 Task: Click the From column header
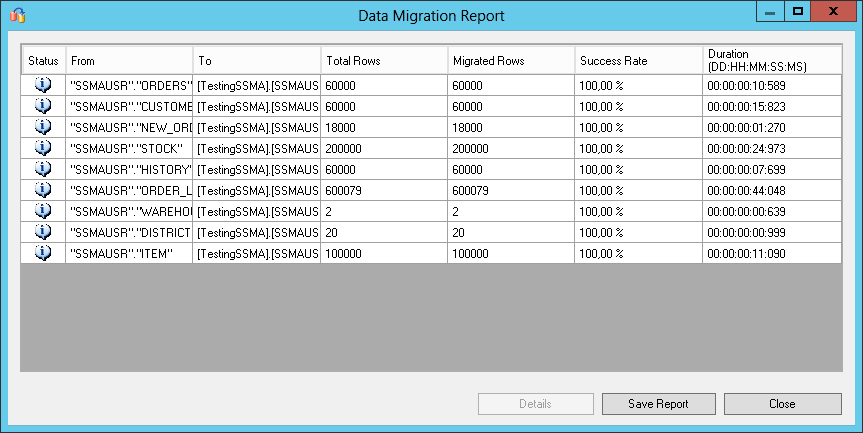129,60
